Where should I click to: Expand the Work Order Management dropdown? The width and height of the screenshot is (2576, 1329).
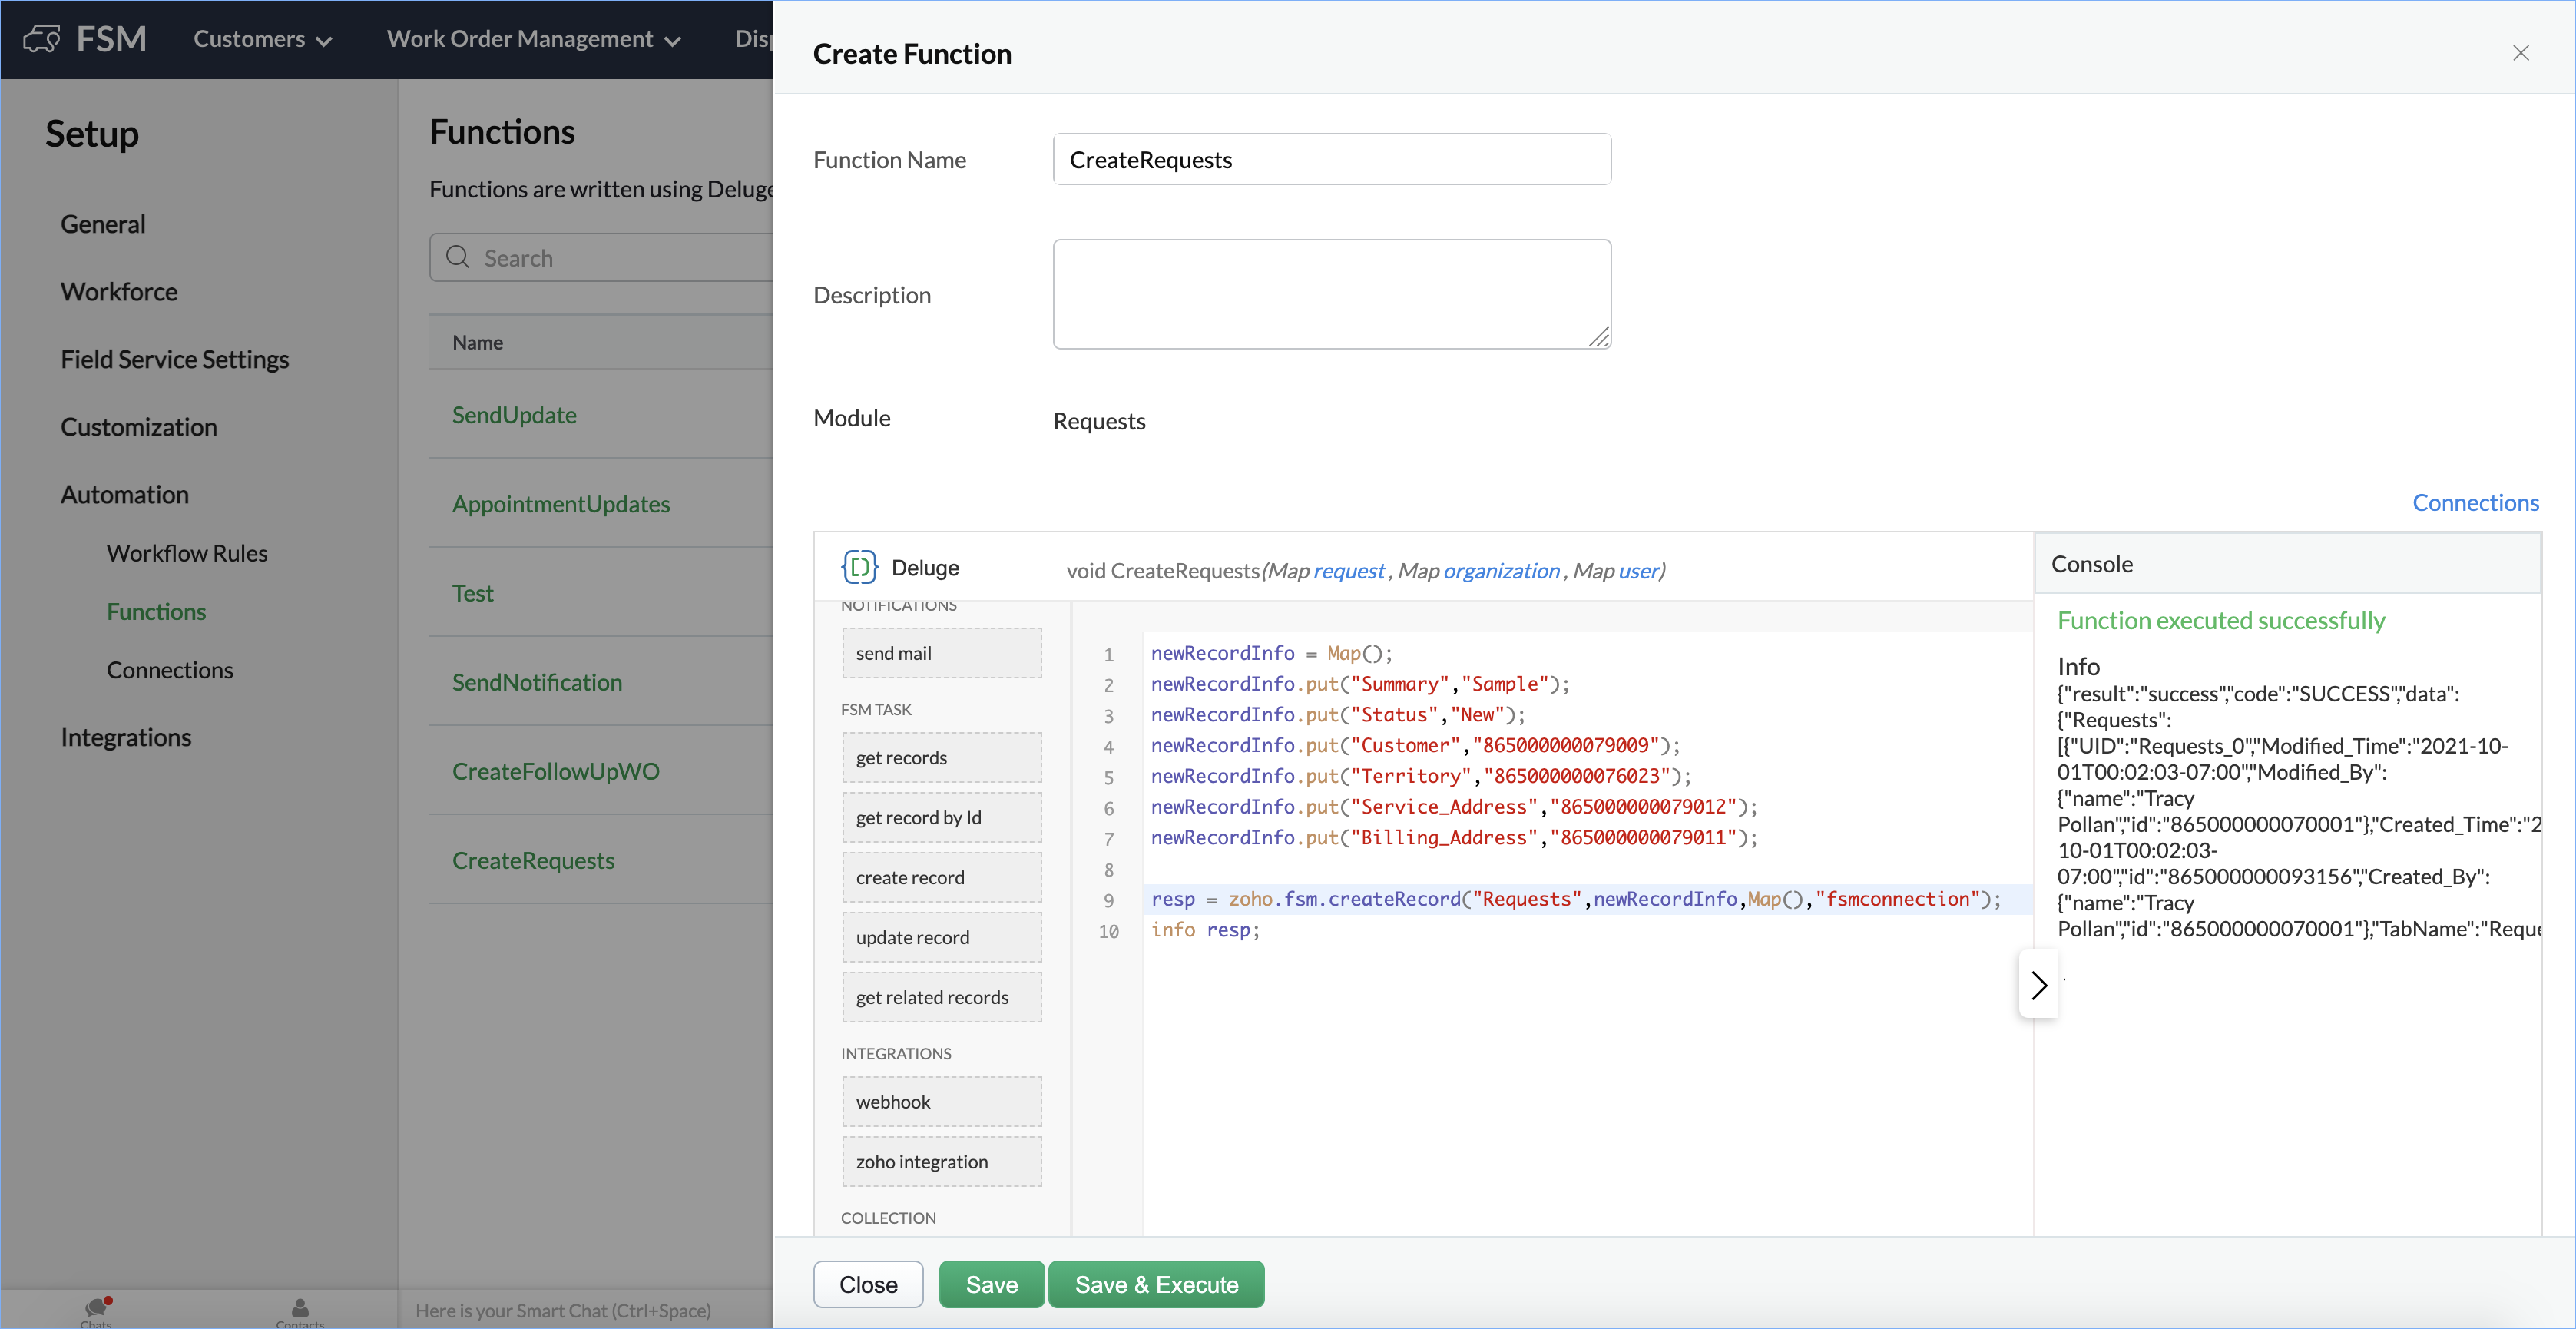533,39
